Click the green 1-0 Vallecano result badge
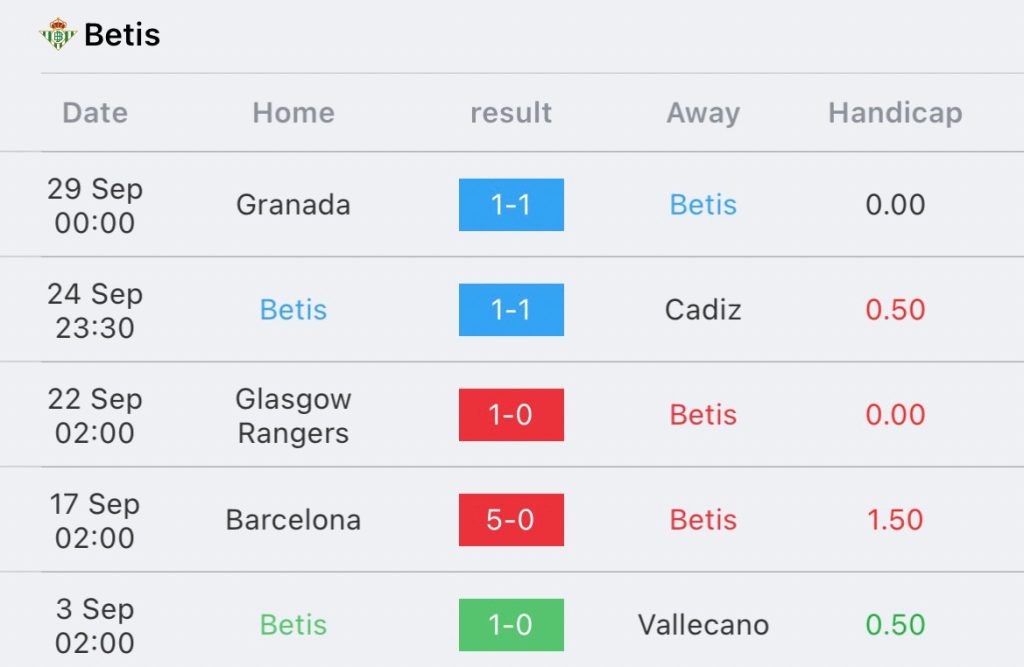Screen dimensions: 1024x667 point(511,625)
